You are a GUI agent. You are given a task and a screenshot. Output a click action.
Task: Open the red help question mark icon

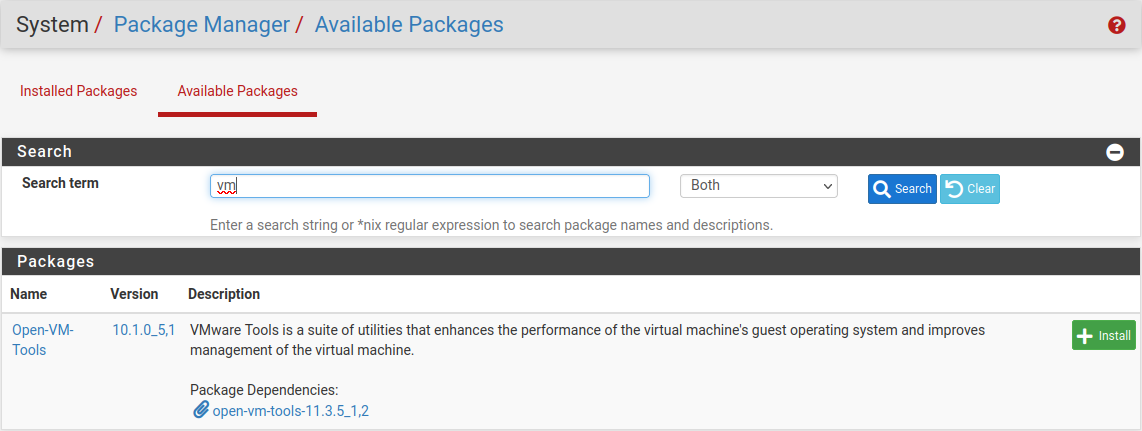pyautogui.click(x=1117, y=26)
